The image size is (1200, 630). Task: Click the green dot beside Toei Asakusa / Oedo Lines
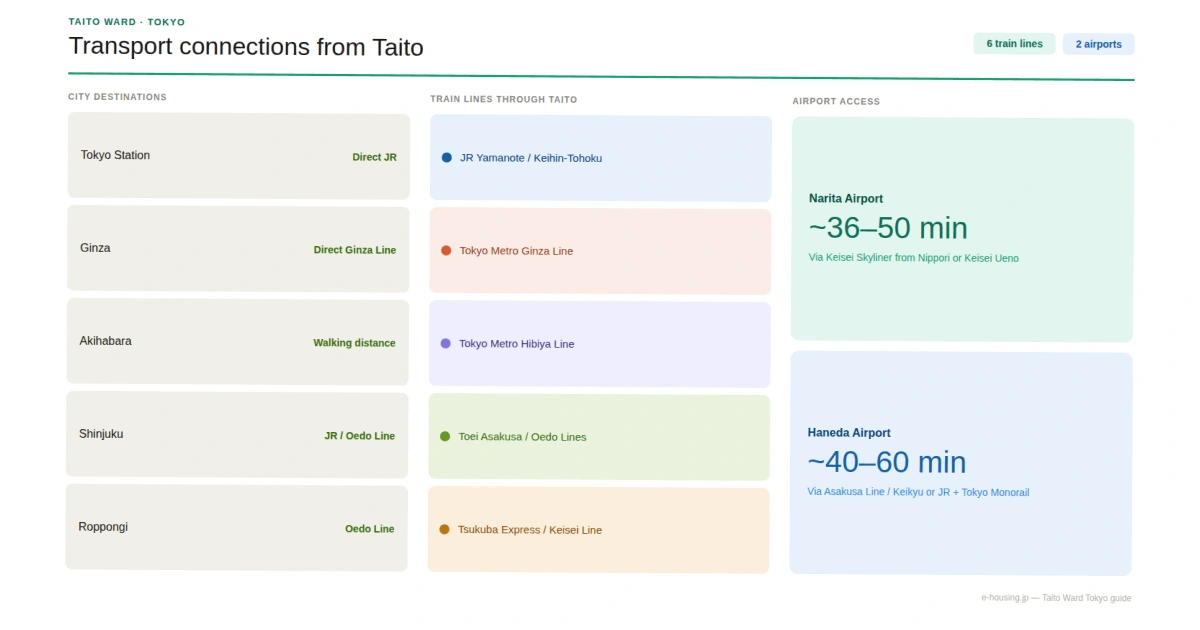tap(445, 436)
